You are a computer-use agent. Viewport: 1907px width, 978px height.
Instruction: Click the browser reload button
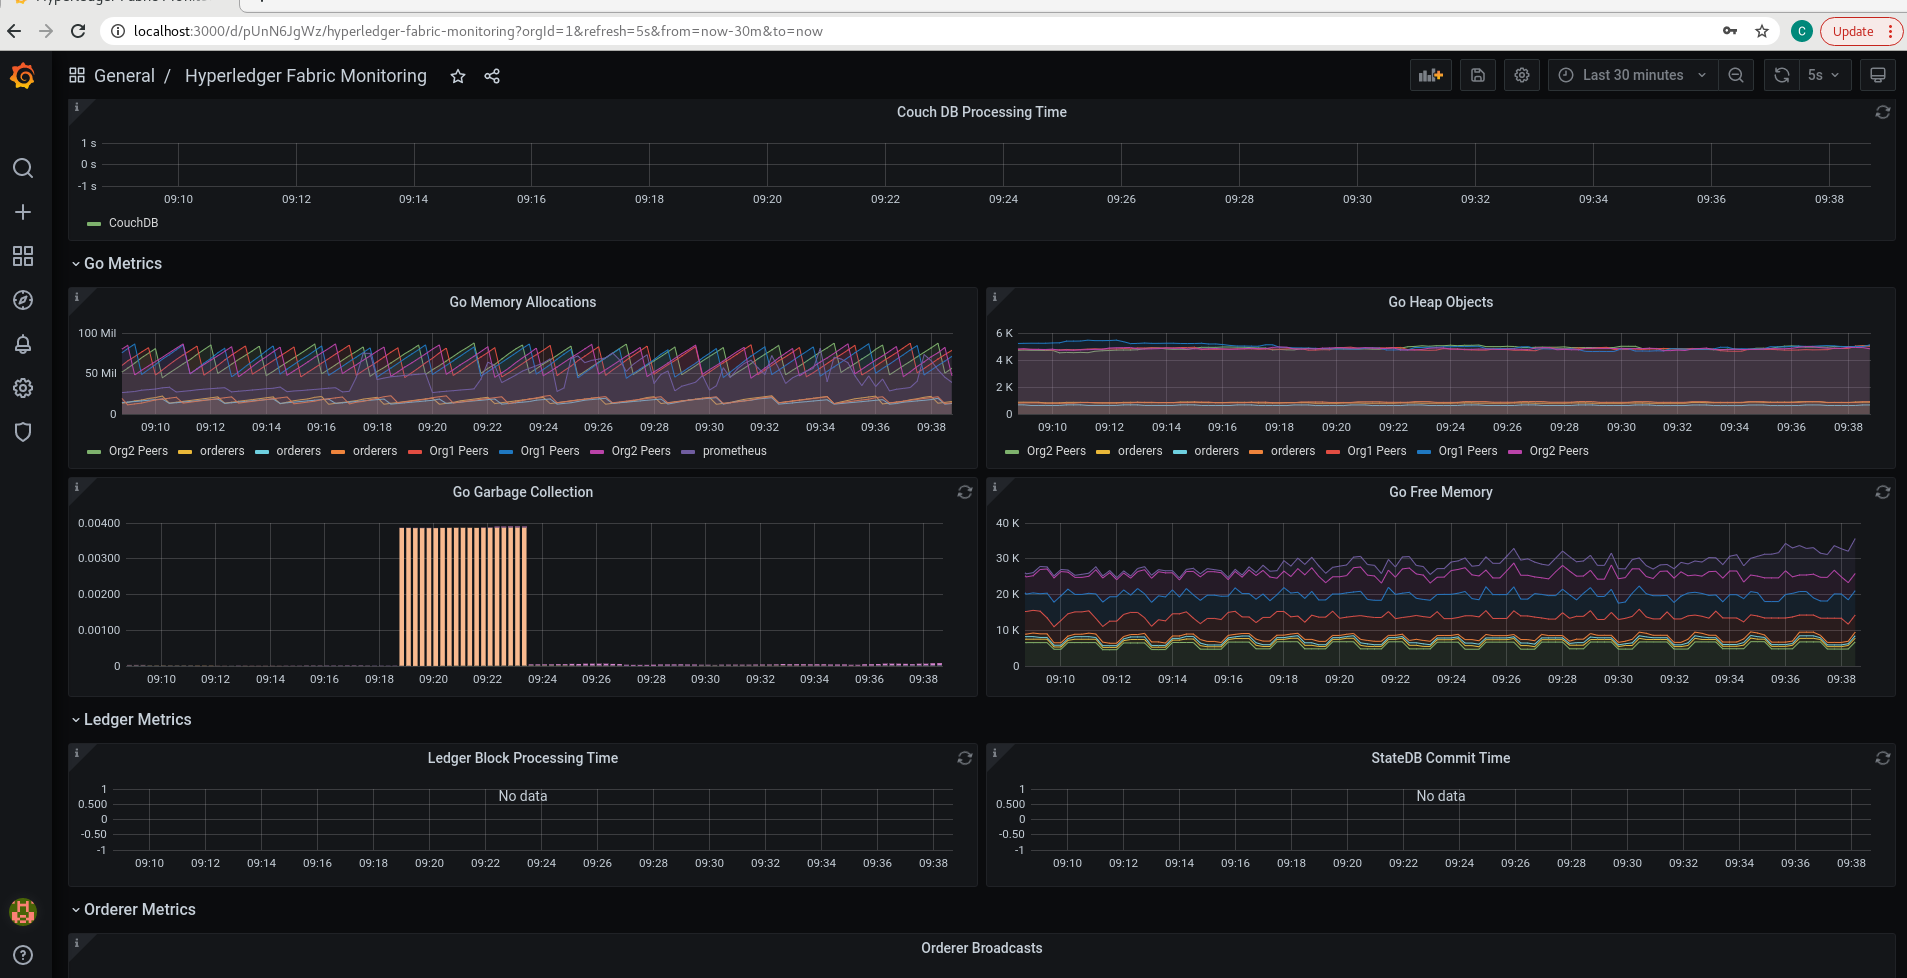pyautogui.click(x=78, y=31)
